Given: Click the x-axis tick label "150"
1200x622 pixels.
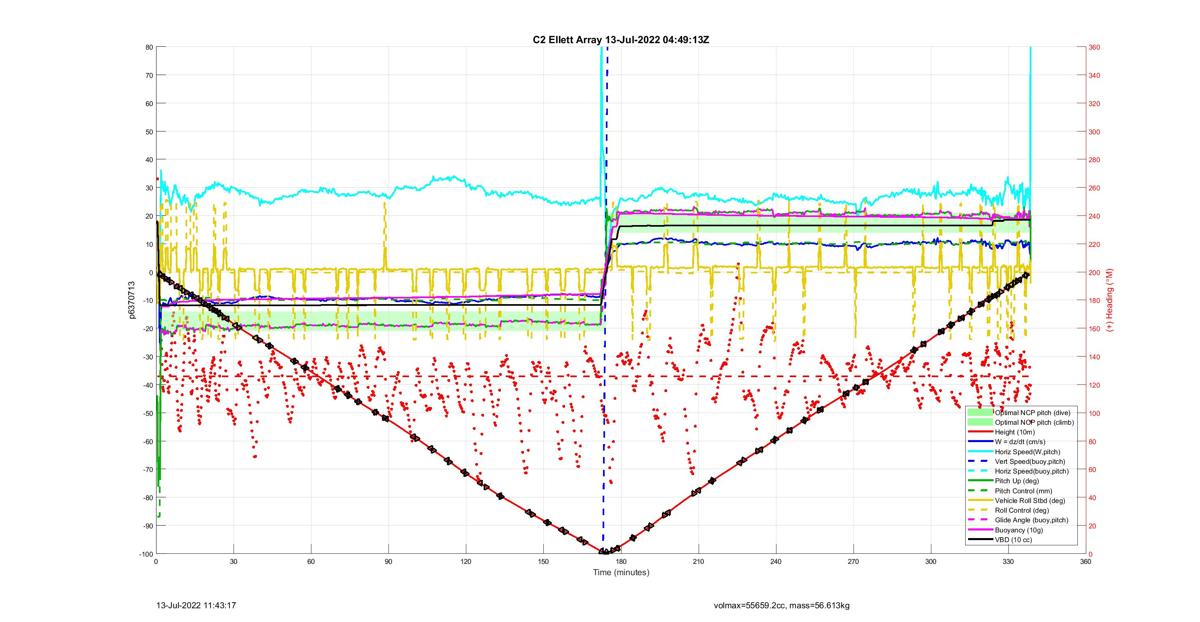Looking at the screenshot, I should 543,561.
